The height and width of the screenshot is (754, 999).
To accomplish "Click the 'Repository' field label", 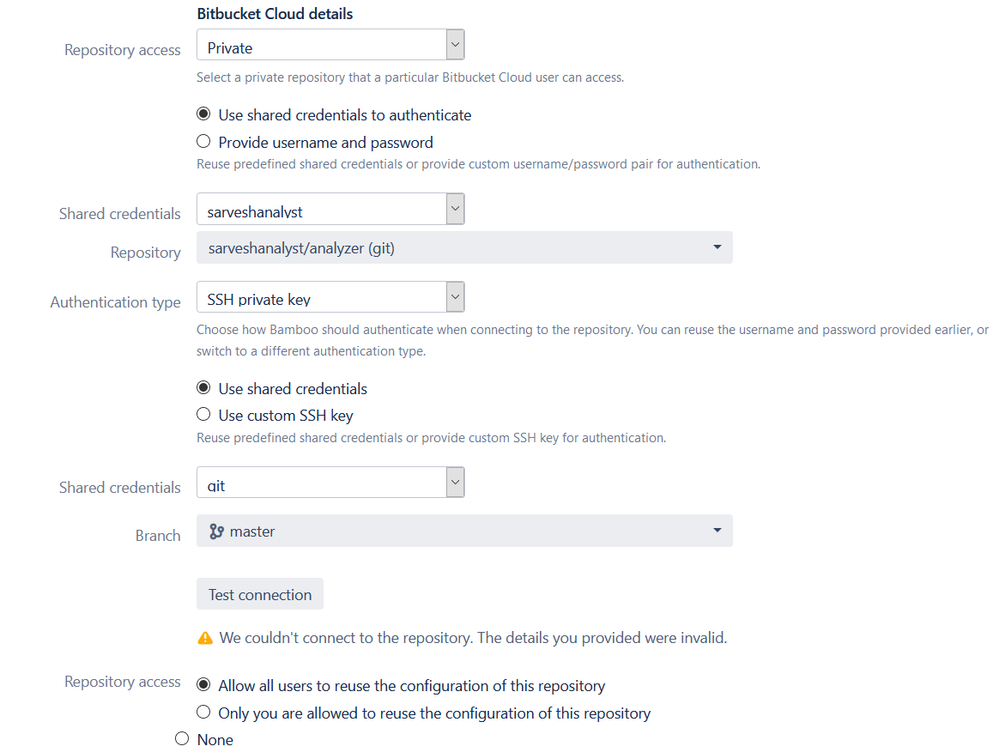I will [x=145, y=252].
